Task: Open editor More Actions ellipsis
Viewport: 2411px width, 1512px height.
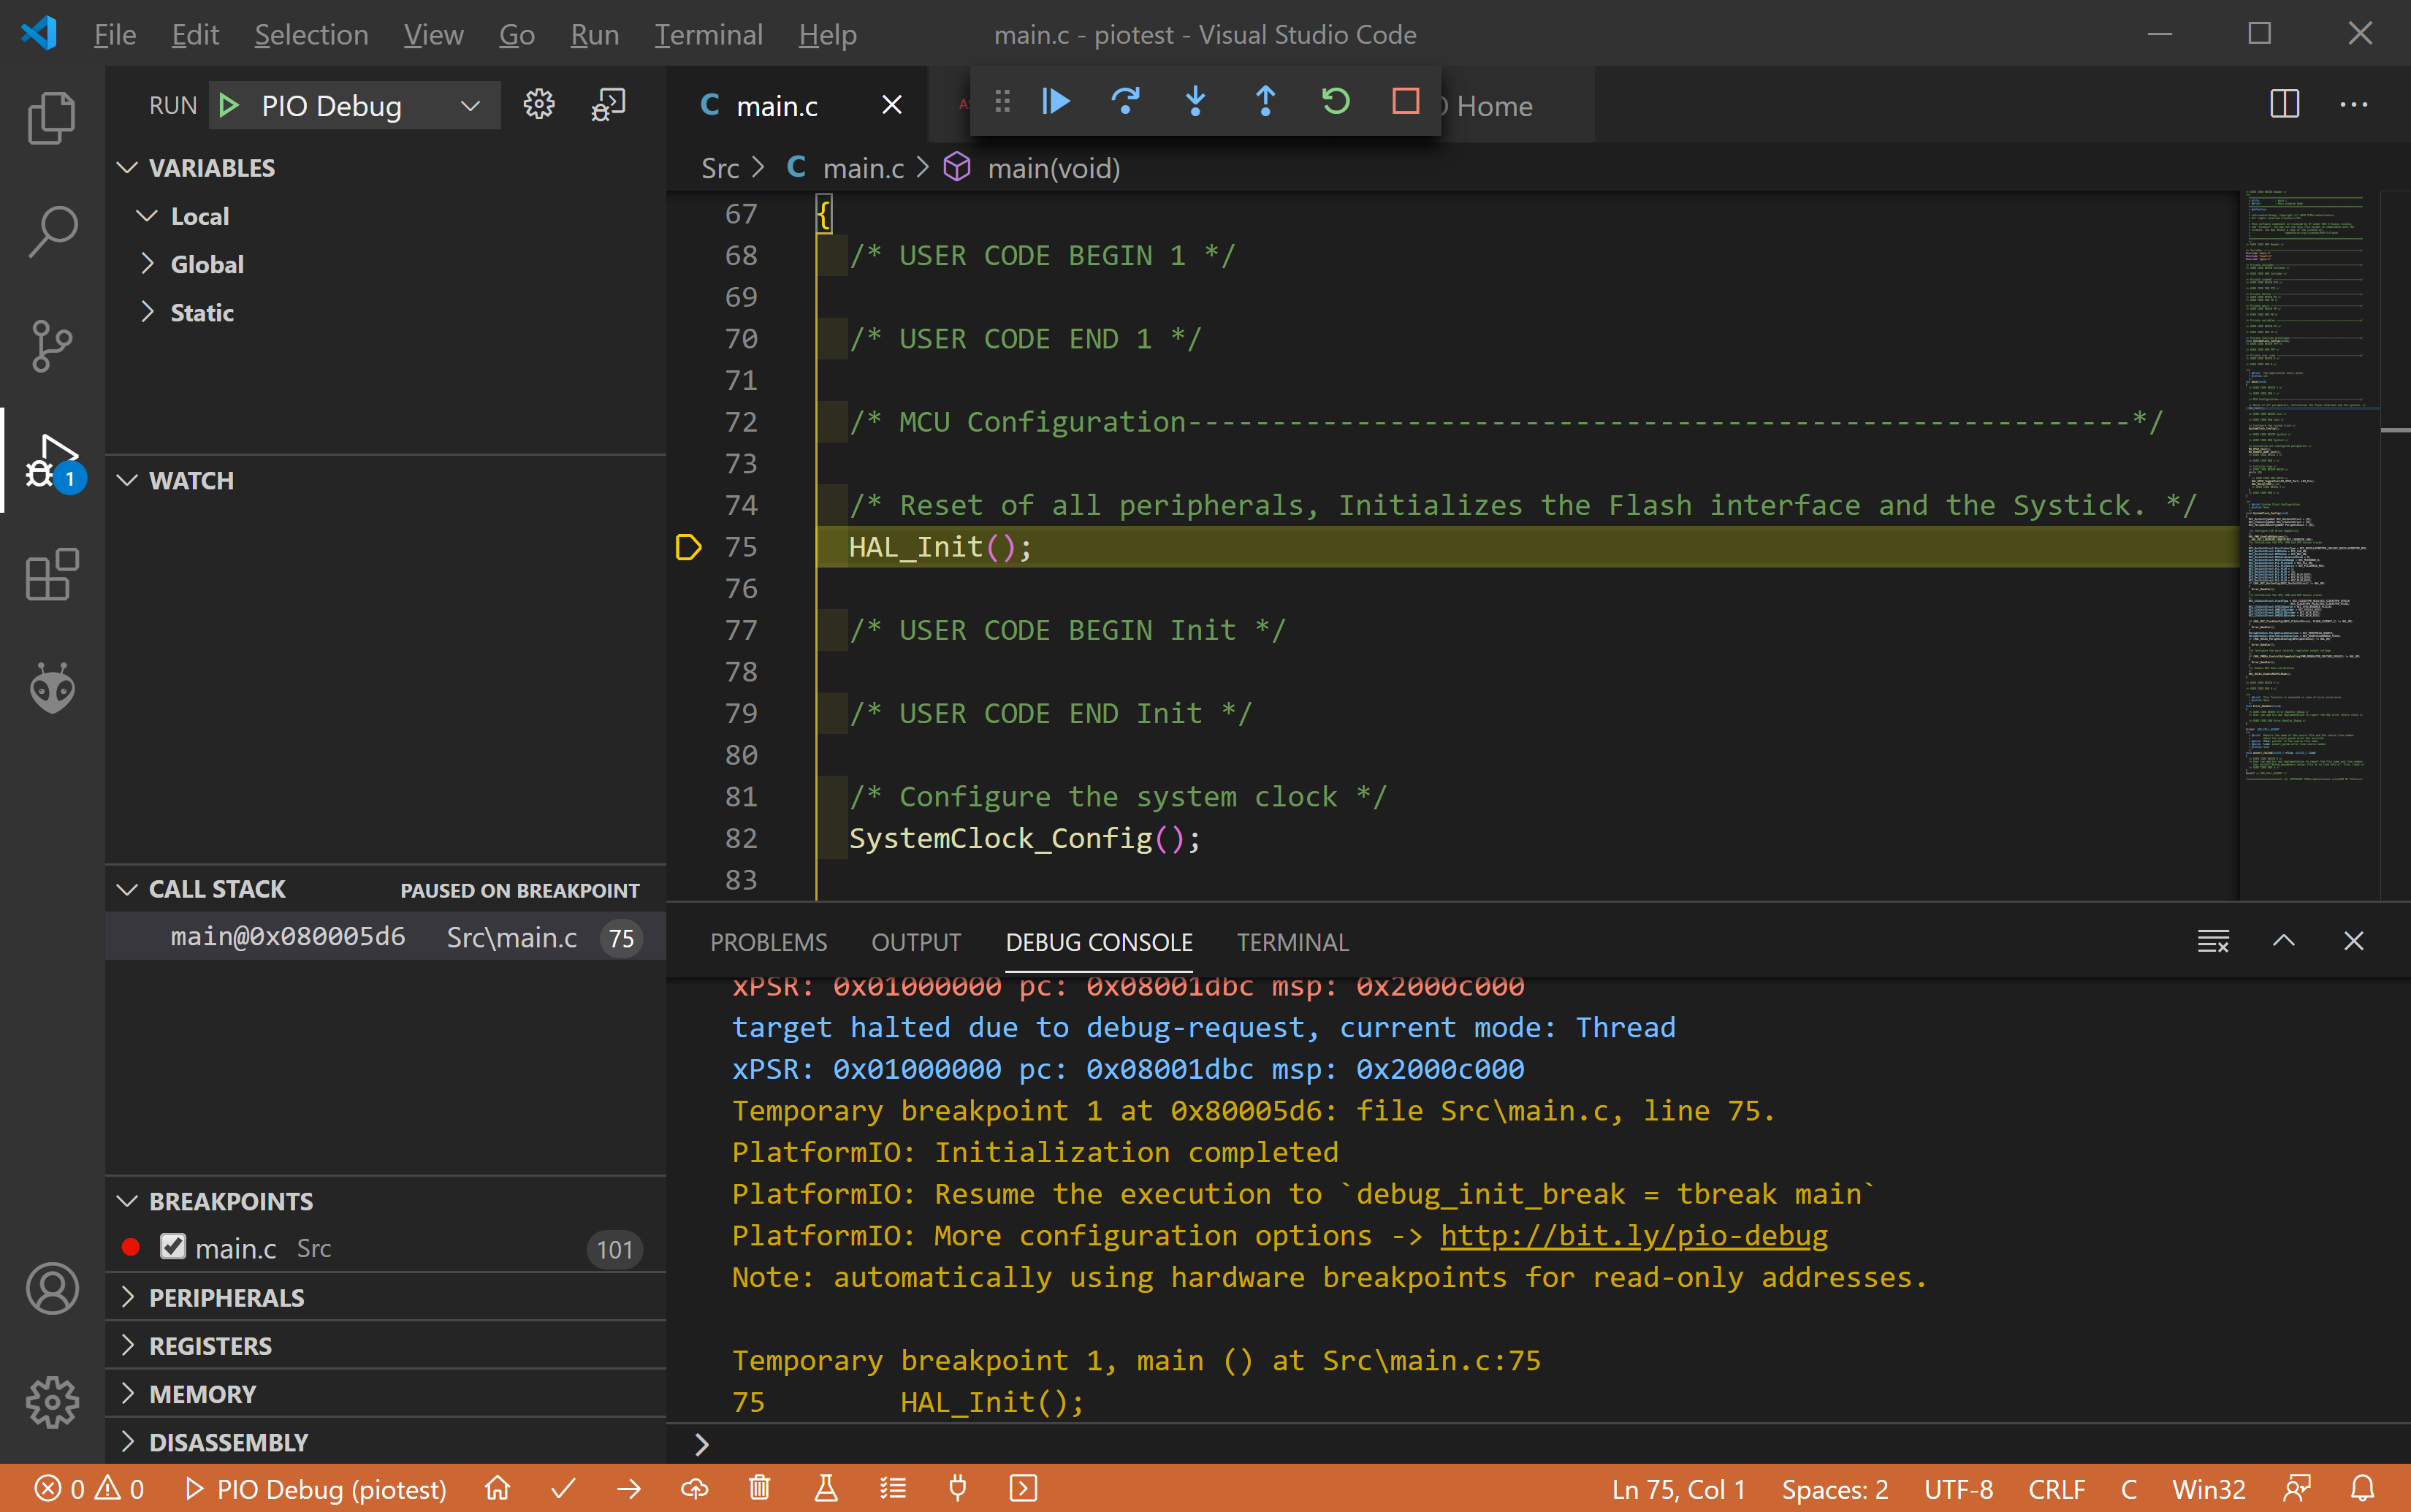Action: [x=2354, y=104]
